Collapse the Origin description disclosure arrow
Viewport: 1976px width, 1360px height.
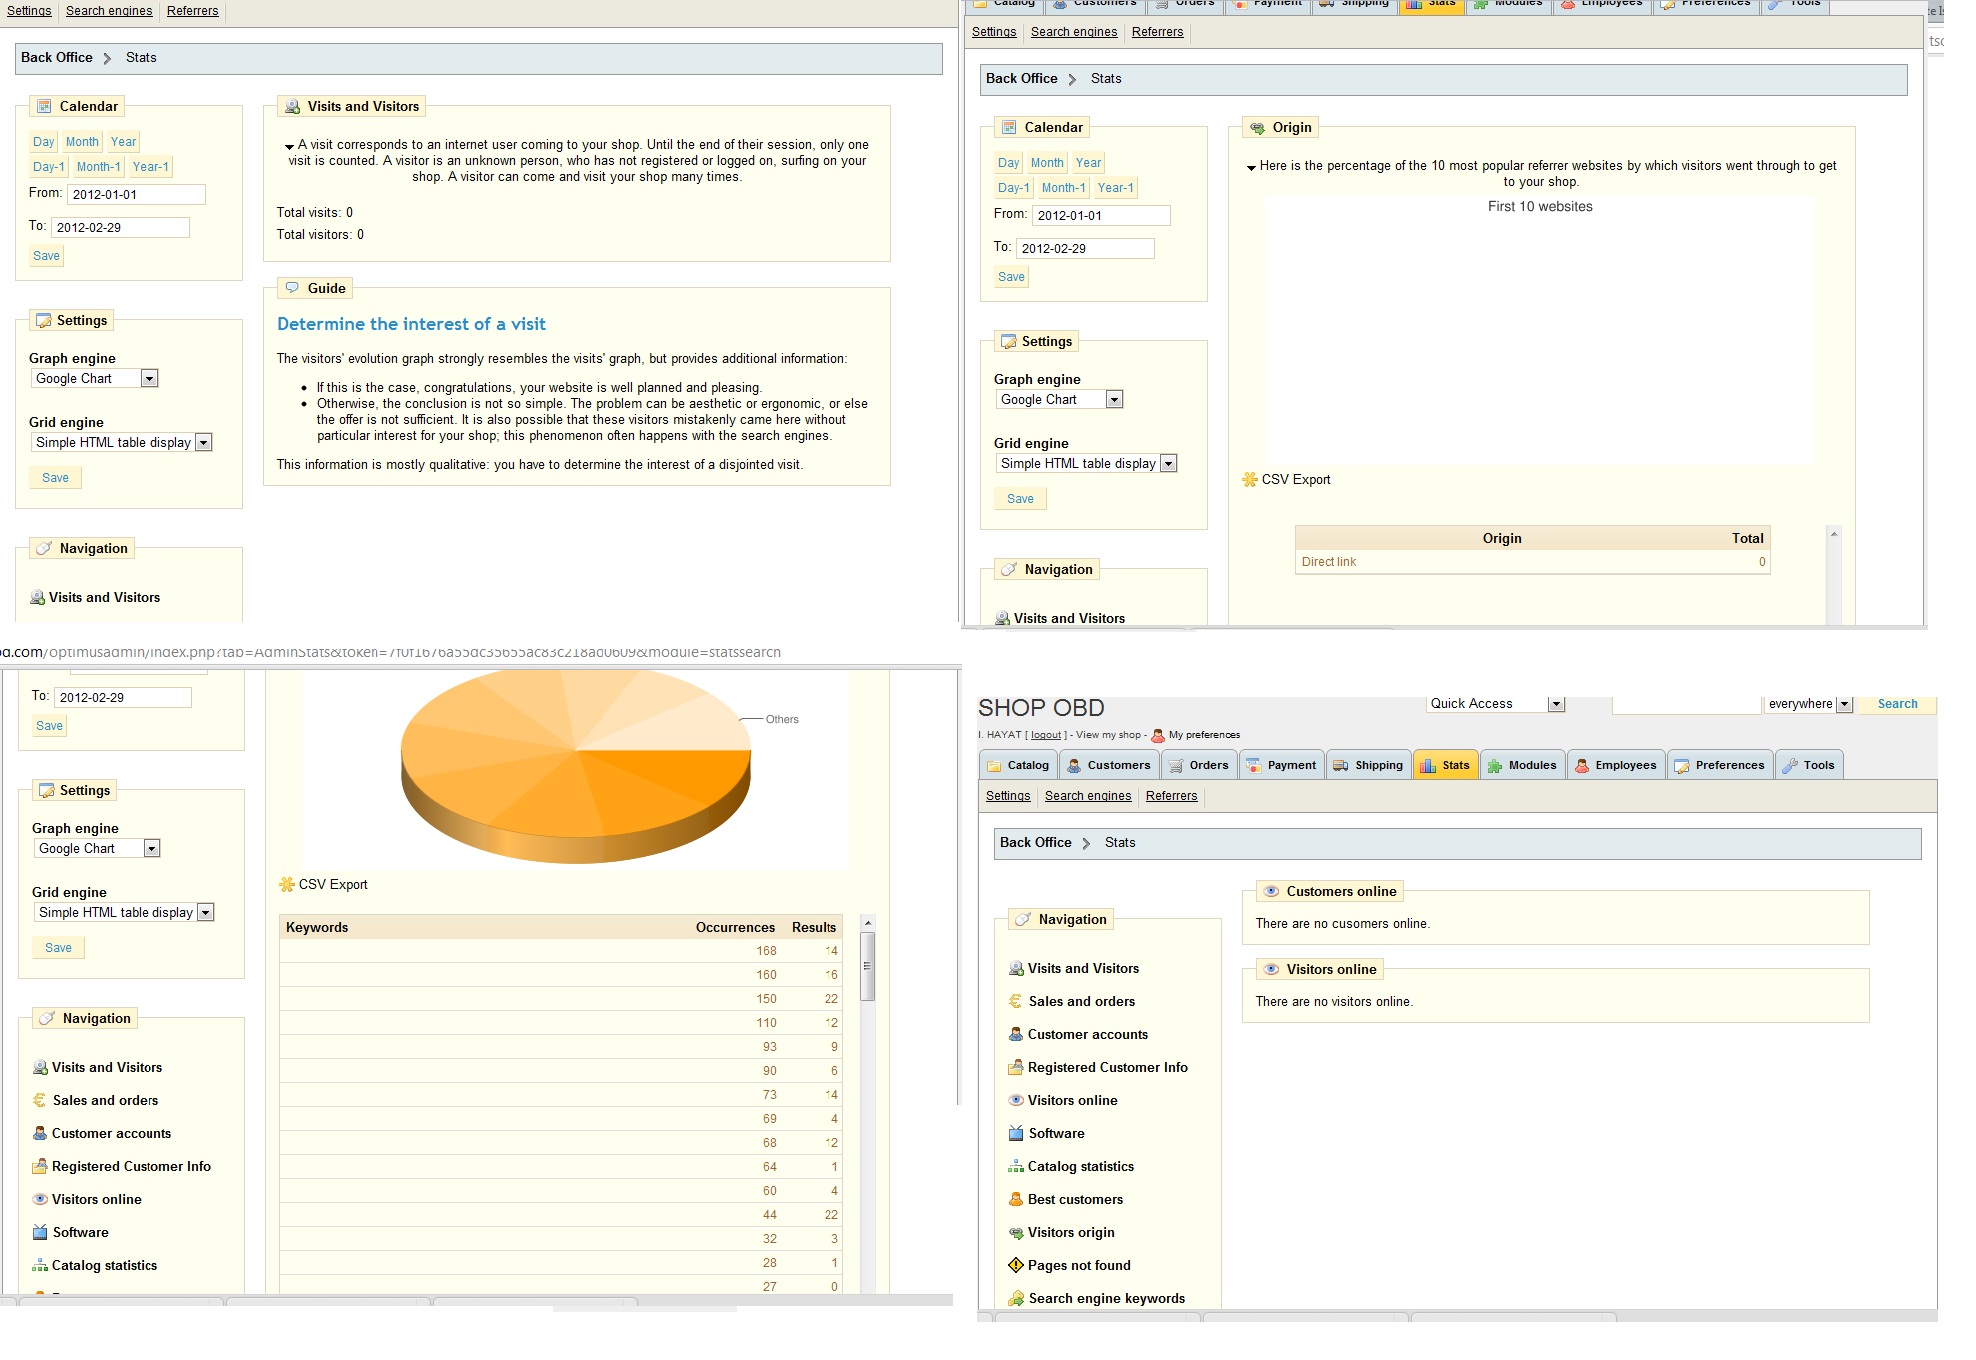[x=1251, y=167]
